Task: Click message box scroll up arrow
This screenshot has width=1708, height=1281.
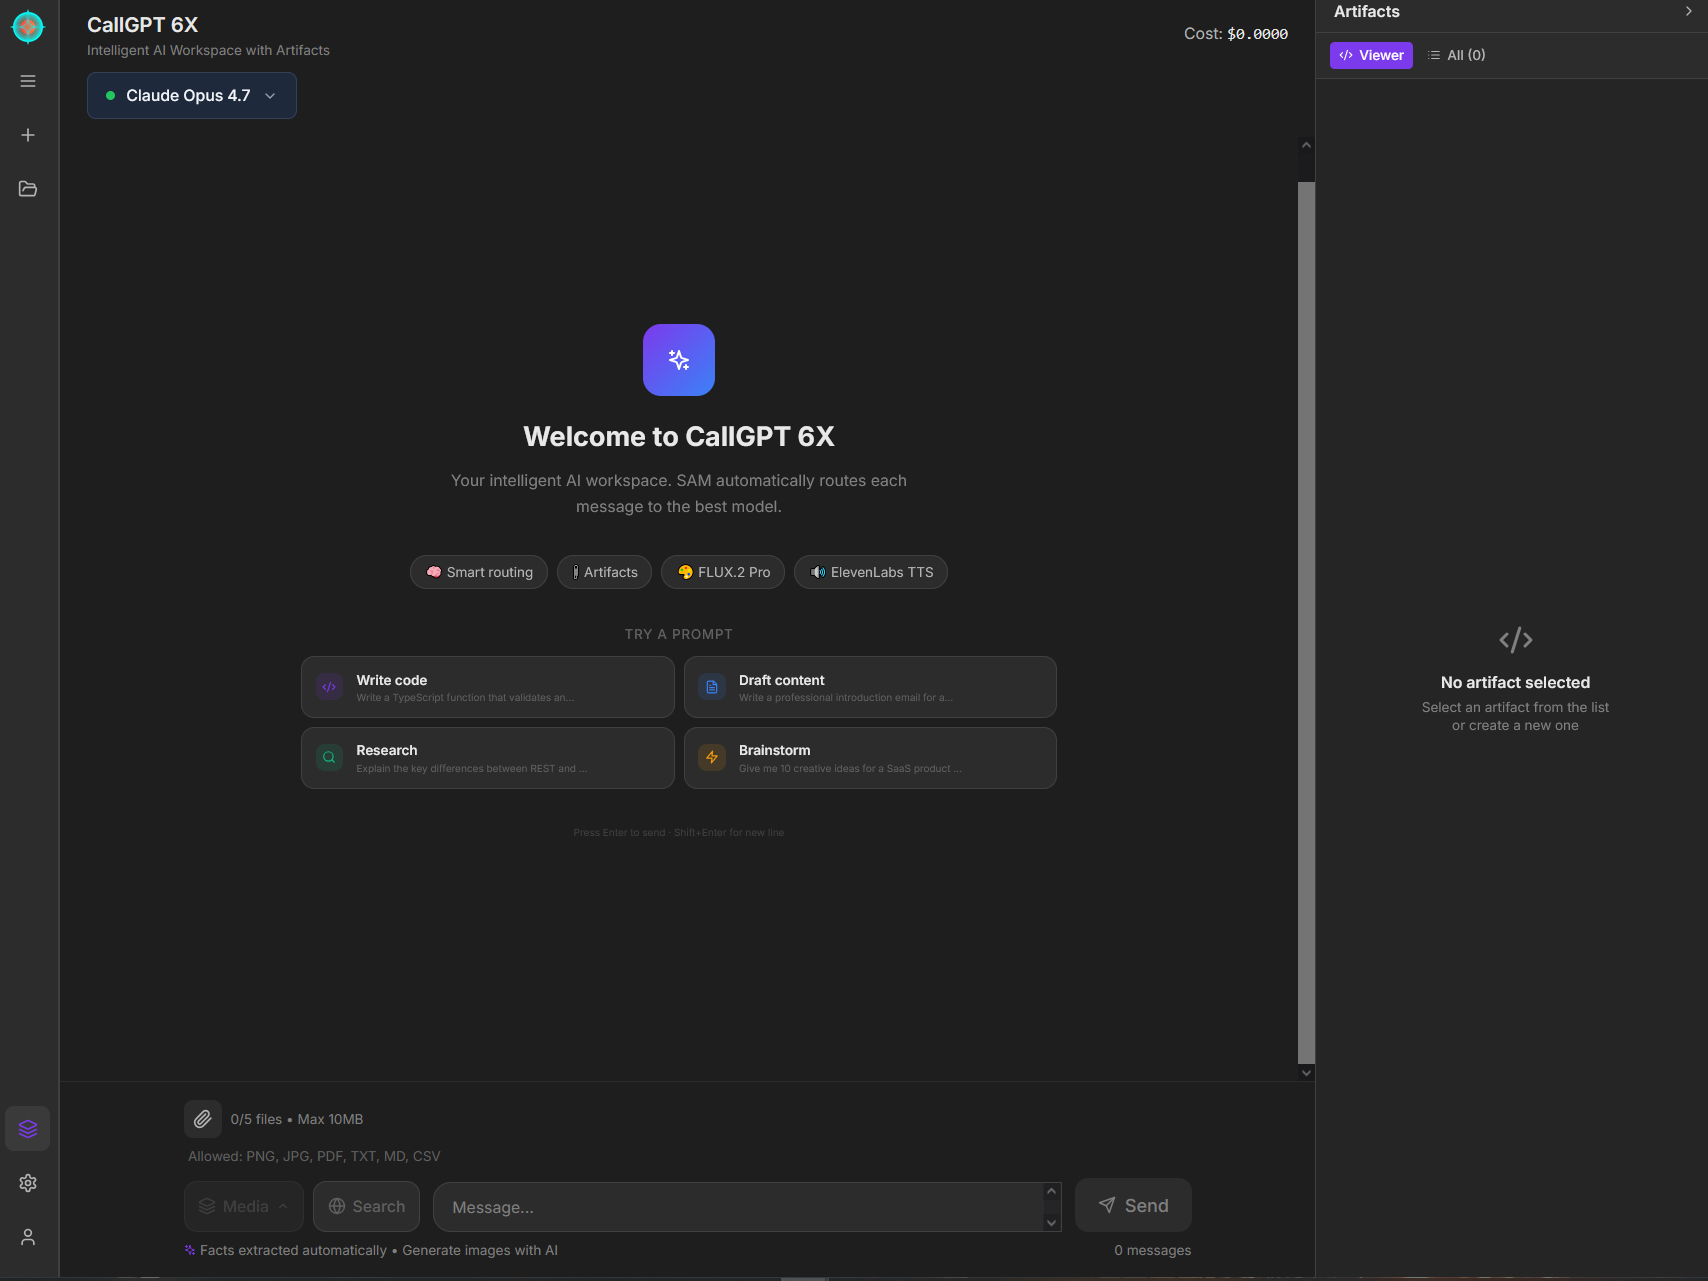Action: tap(1051, 1191)
